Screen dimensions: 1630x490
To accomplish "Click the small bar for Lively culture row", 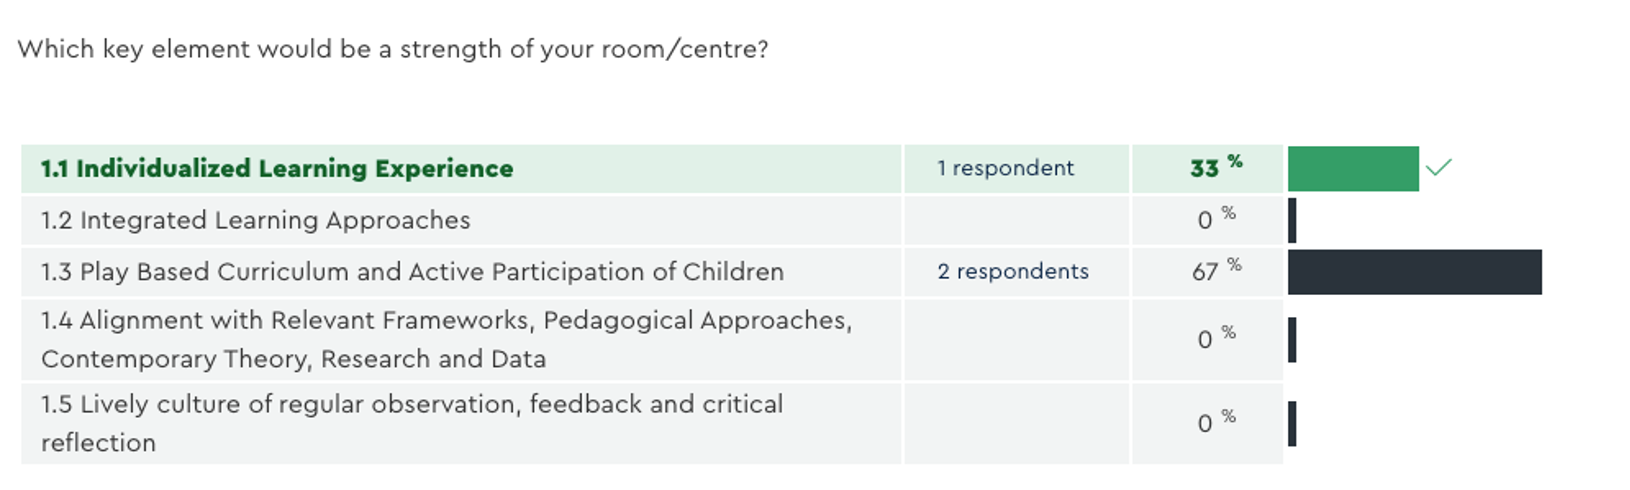I will click(x=1292, y=423).
